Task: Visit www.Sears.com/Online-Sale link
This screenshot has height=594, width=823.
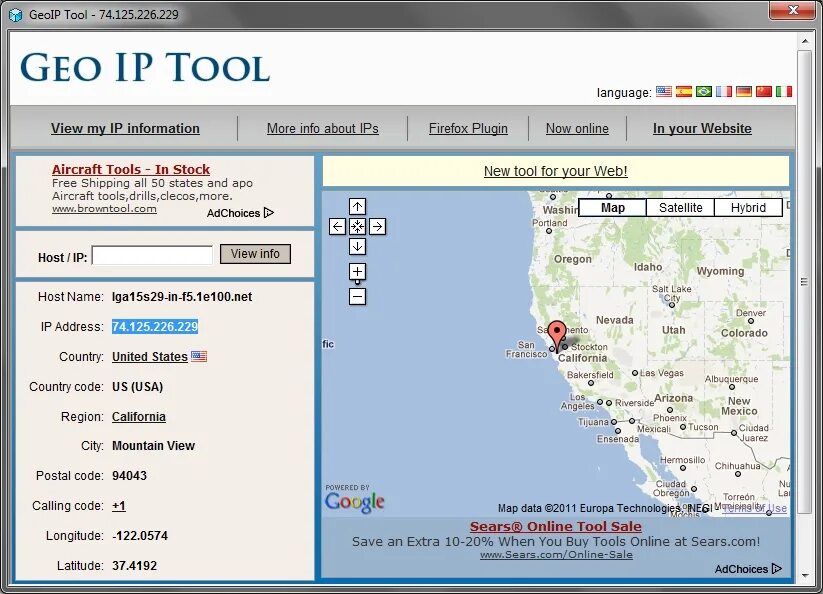Action: pyautogui.click(x=556, y=555)
